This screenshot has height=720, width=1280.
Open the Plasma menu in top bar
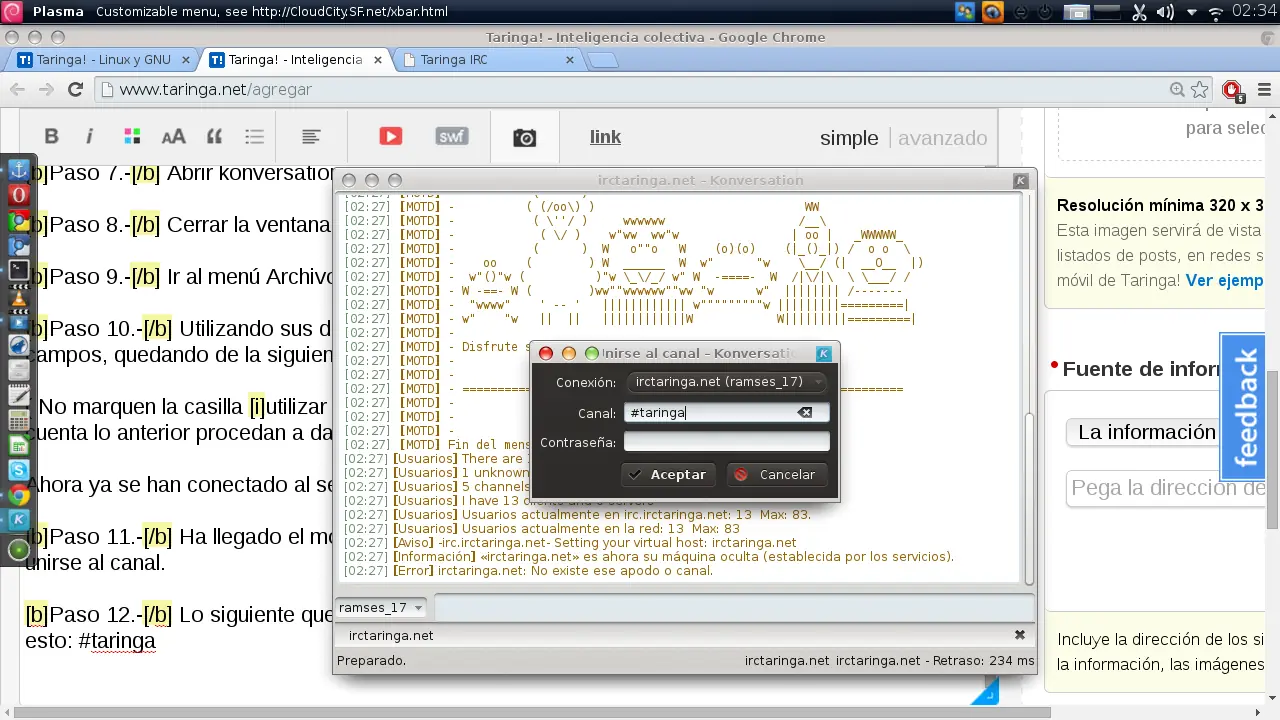58,12
